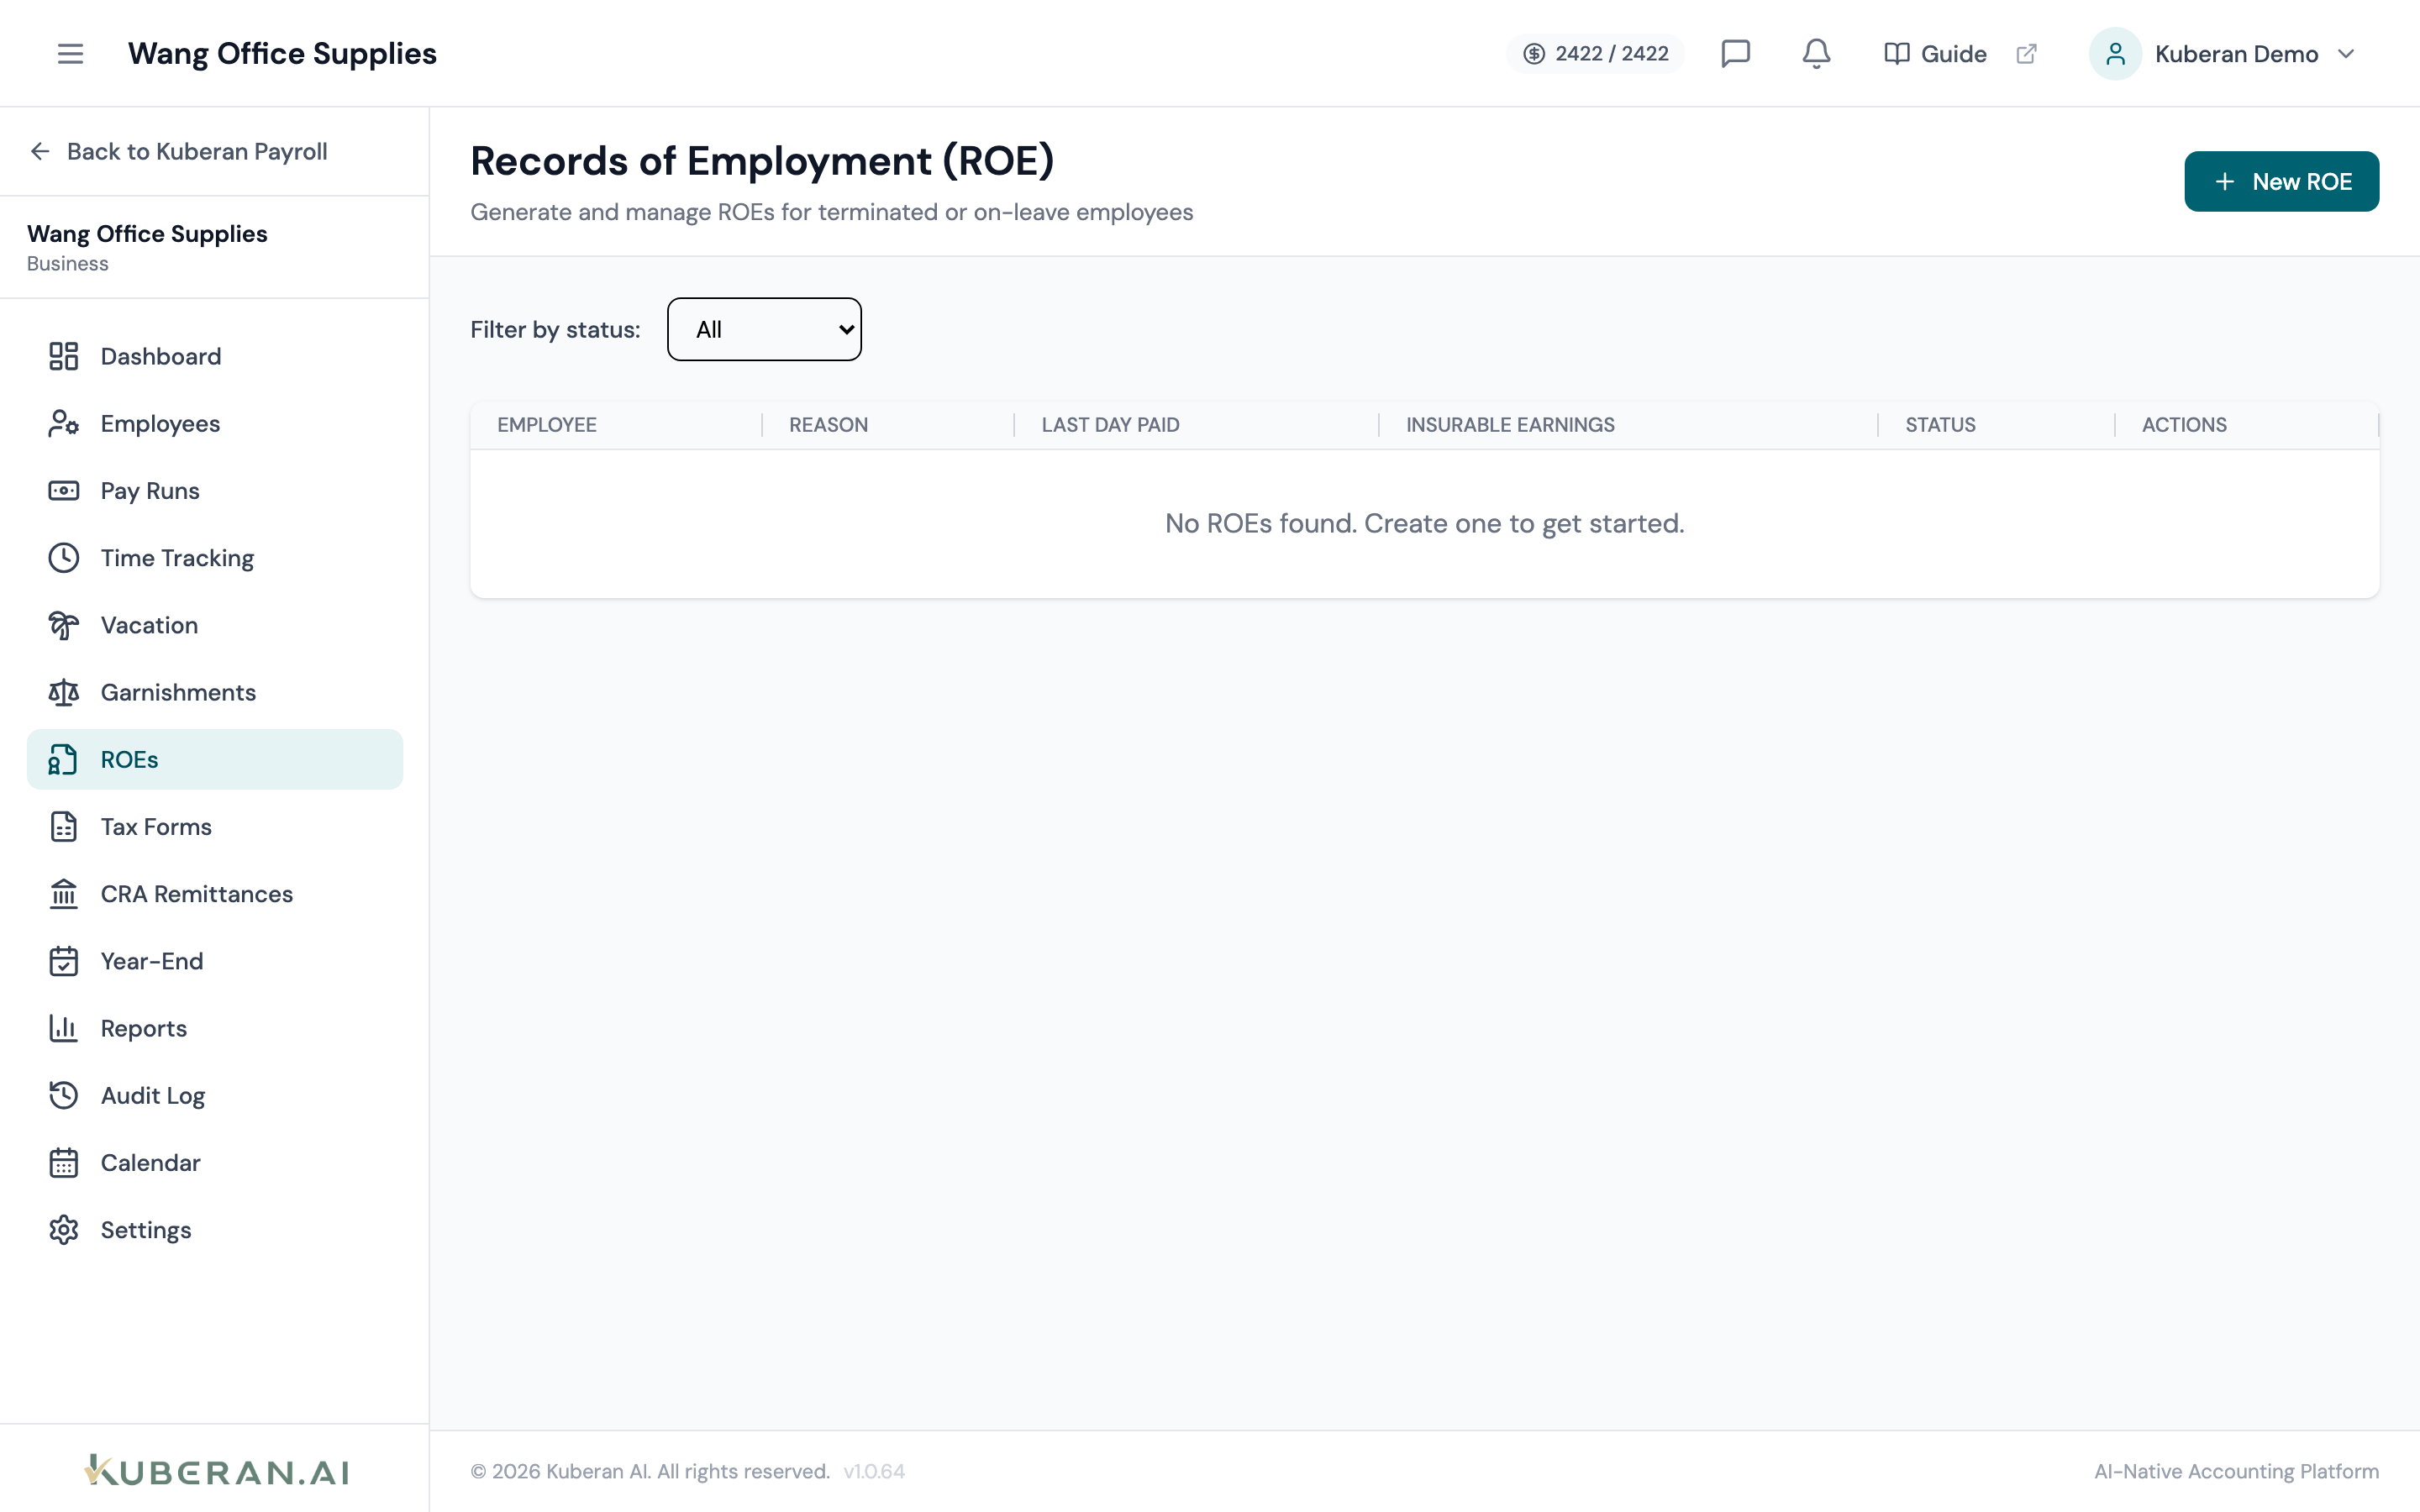Click the STATUS column header

(x=1940, y=424)
